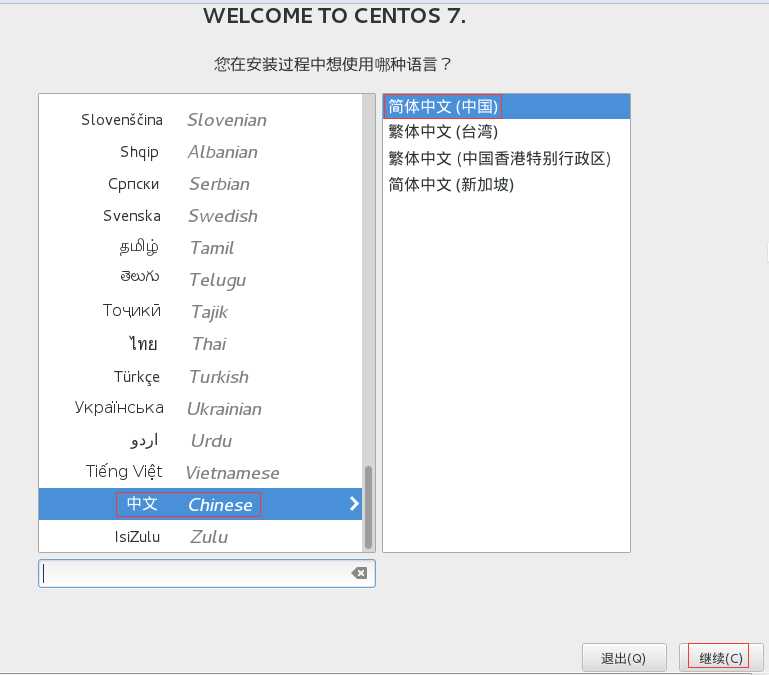Select Telugu language row
The width and height of the screenshot is (769, 675).
point(200,279)
